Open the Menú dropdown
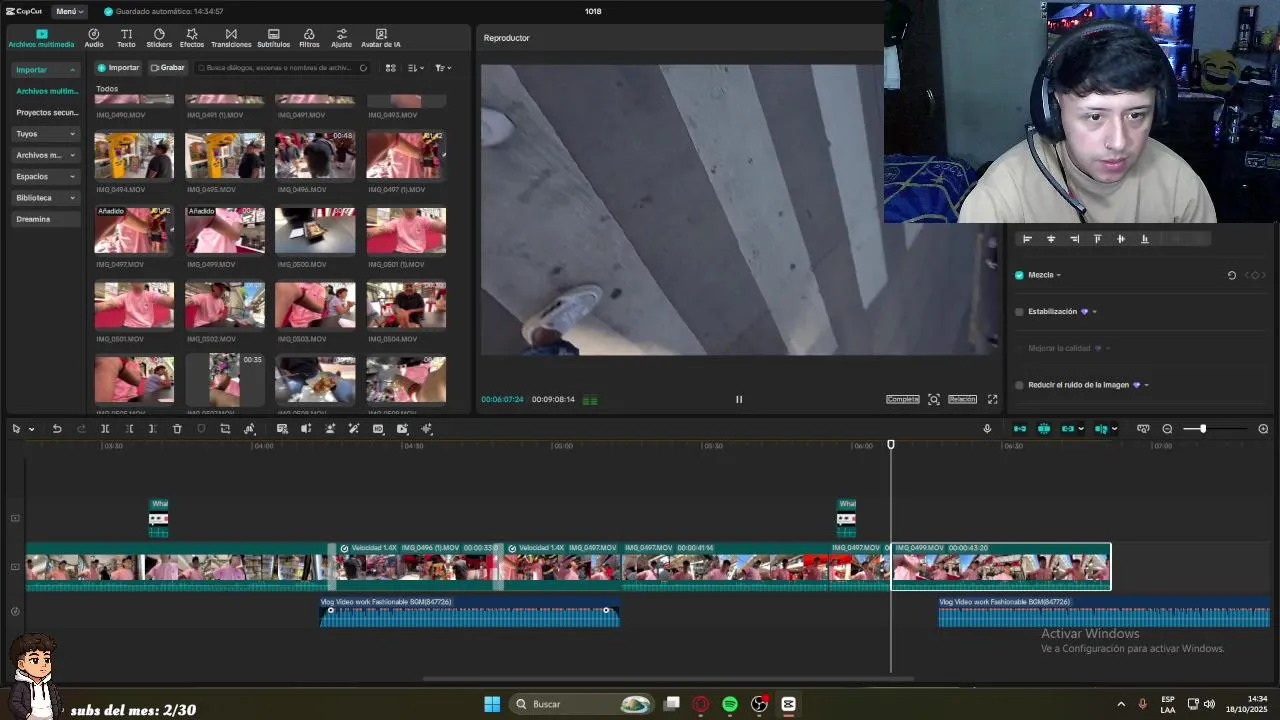 click(x=69, y=11)
